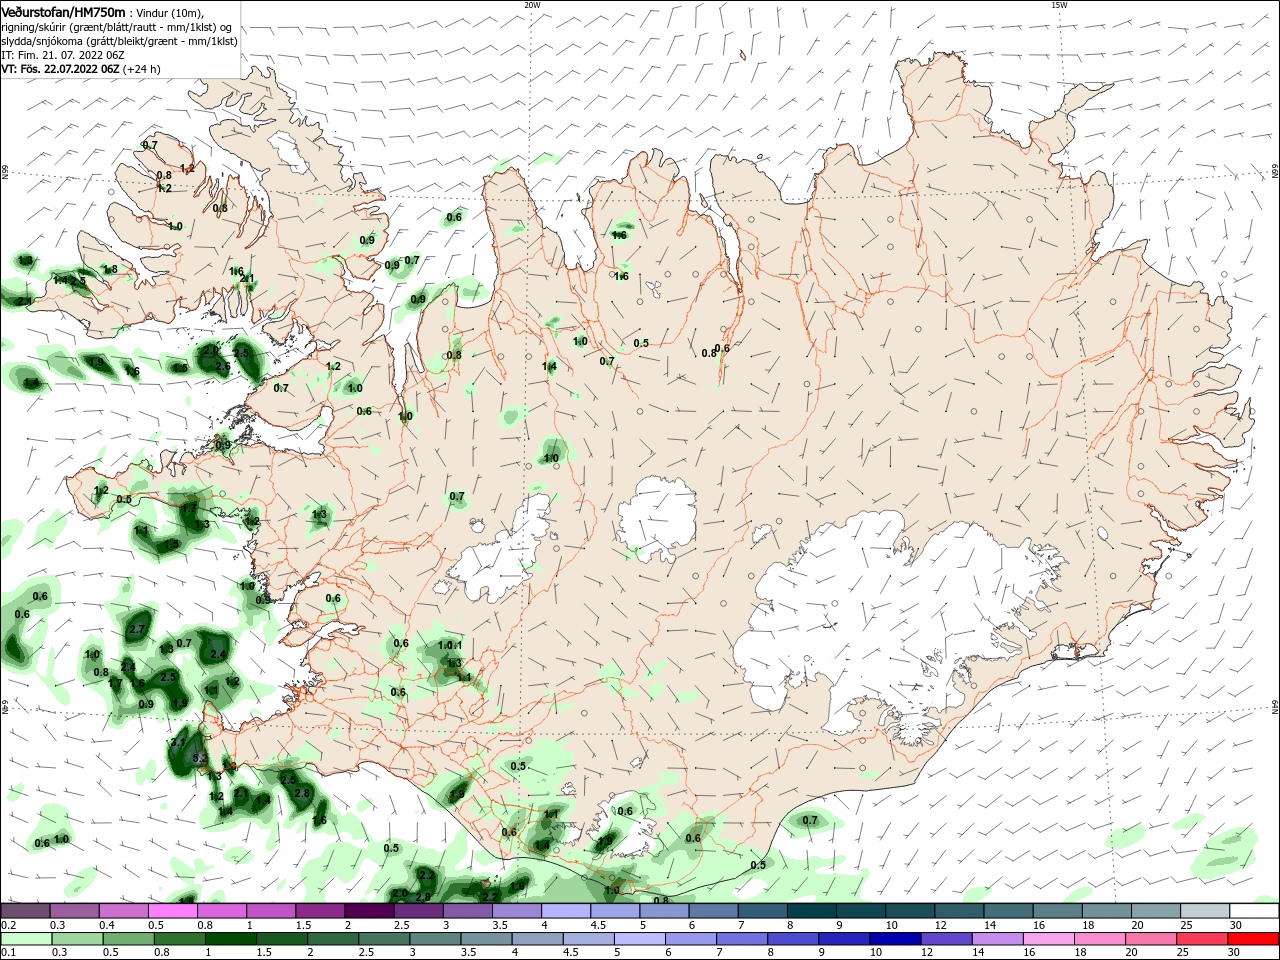Pick the bottom legend pale green swatch at 0.1

25,939
